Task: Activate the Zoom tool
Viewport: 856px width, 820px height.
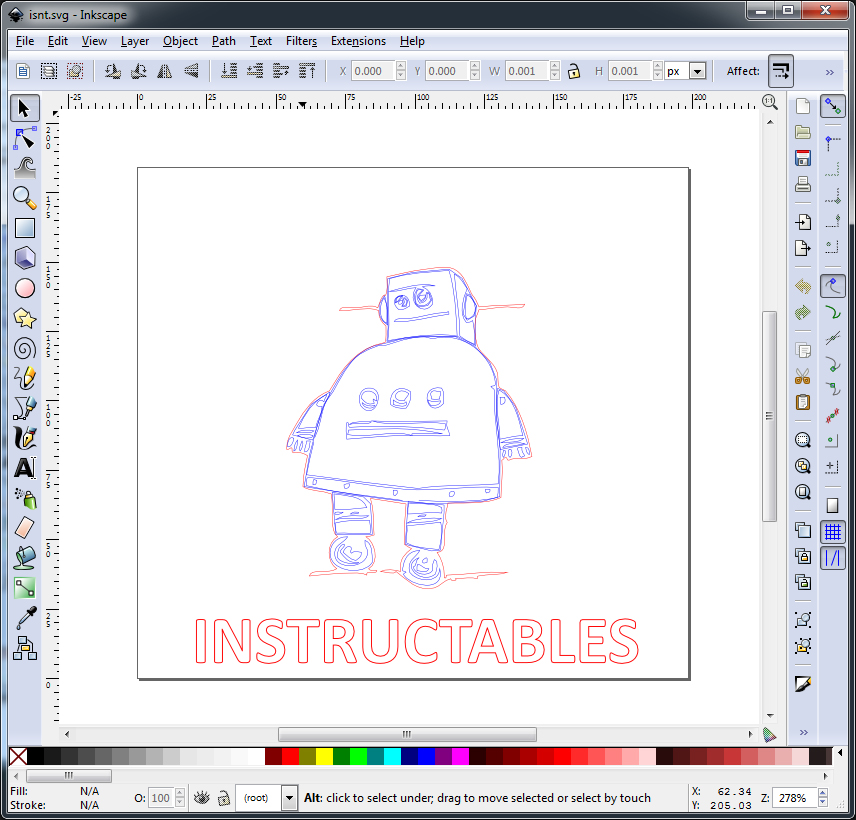Action: 24,198
